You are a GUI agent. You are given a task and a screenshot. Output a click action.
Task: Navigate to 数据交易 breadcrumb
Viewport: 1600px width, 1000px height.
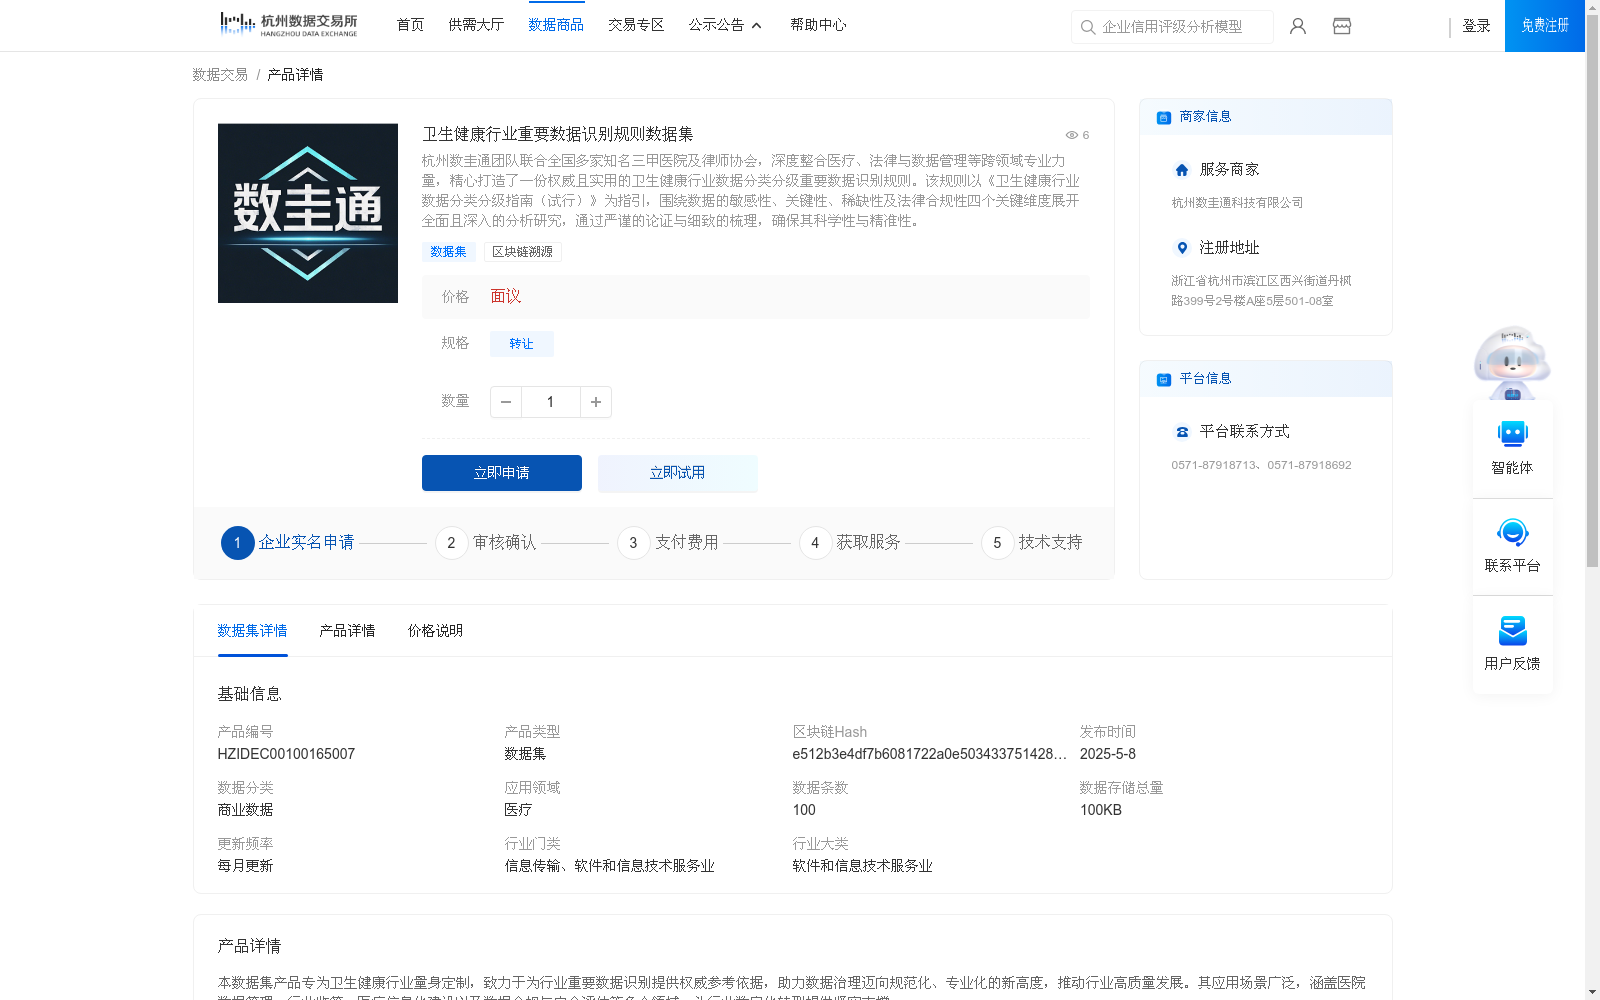tap(220, 75)
